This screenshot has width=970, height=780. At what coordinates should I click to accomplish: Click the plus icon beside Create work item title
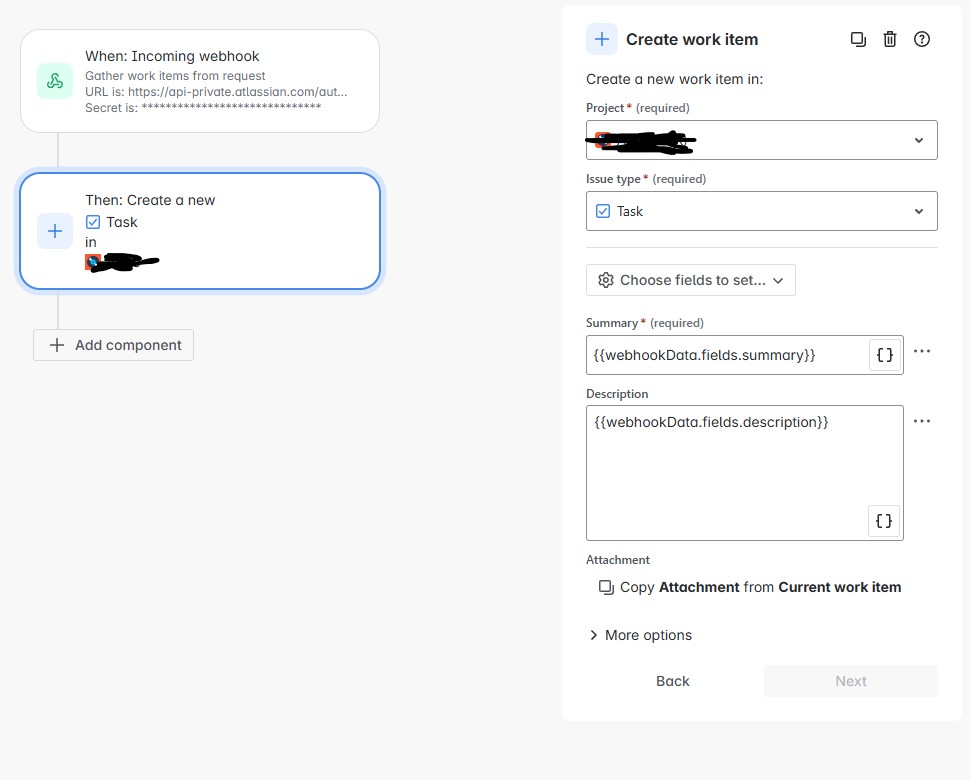pyautogui.click(x=601, y=39)
